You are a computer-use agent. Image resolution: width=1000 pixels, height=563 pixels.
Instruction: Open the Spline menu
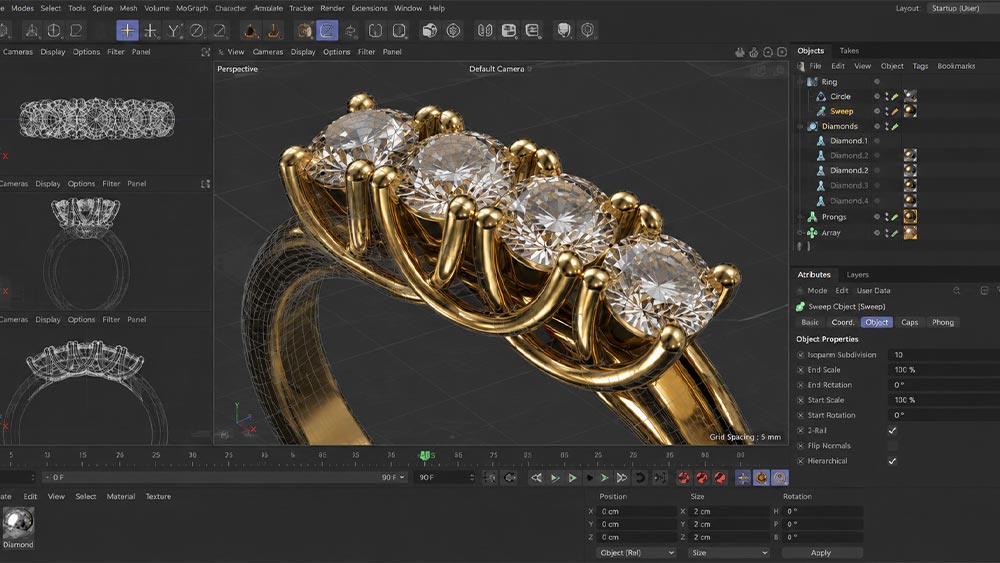pos(102,8)
